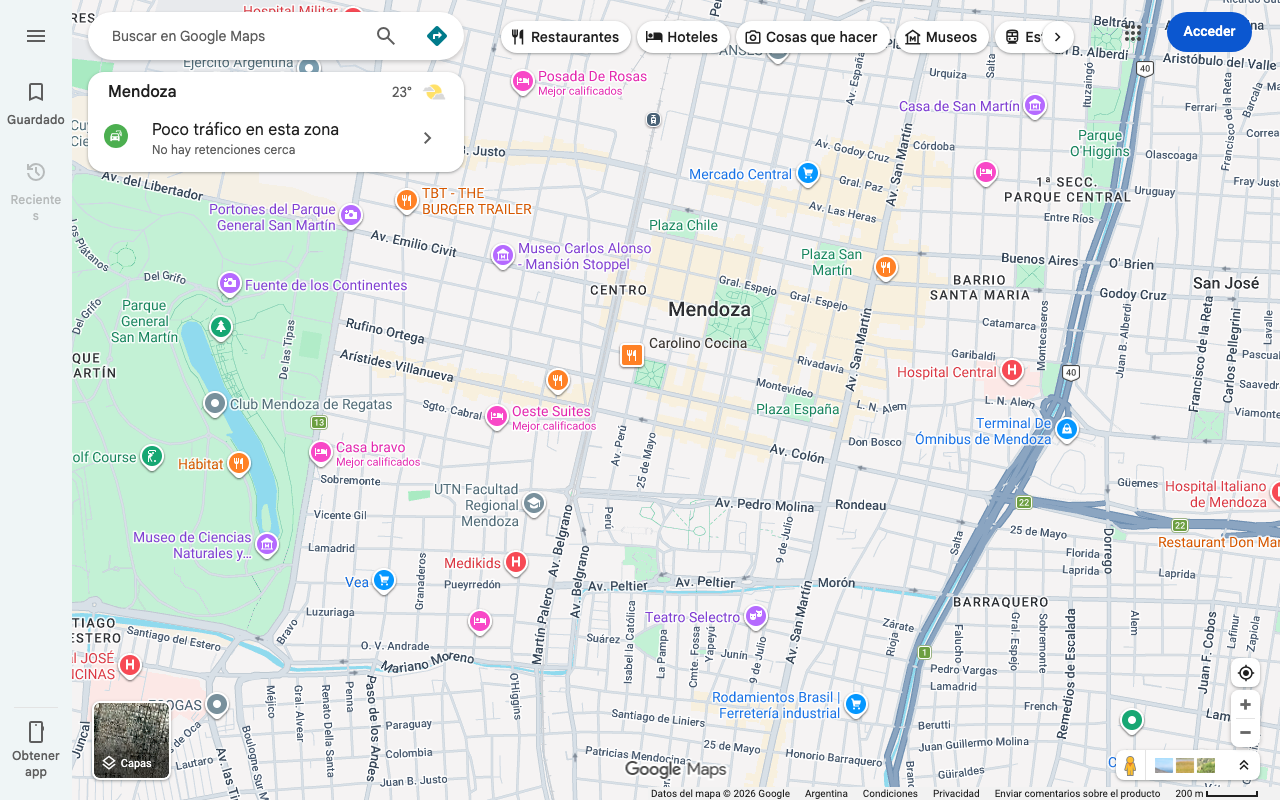Click the directions icon next to search
1280x800 pixels.
tap(437, 35)
